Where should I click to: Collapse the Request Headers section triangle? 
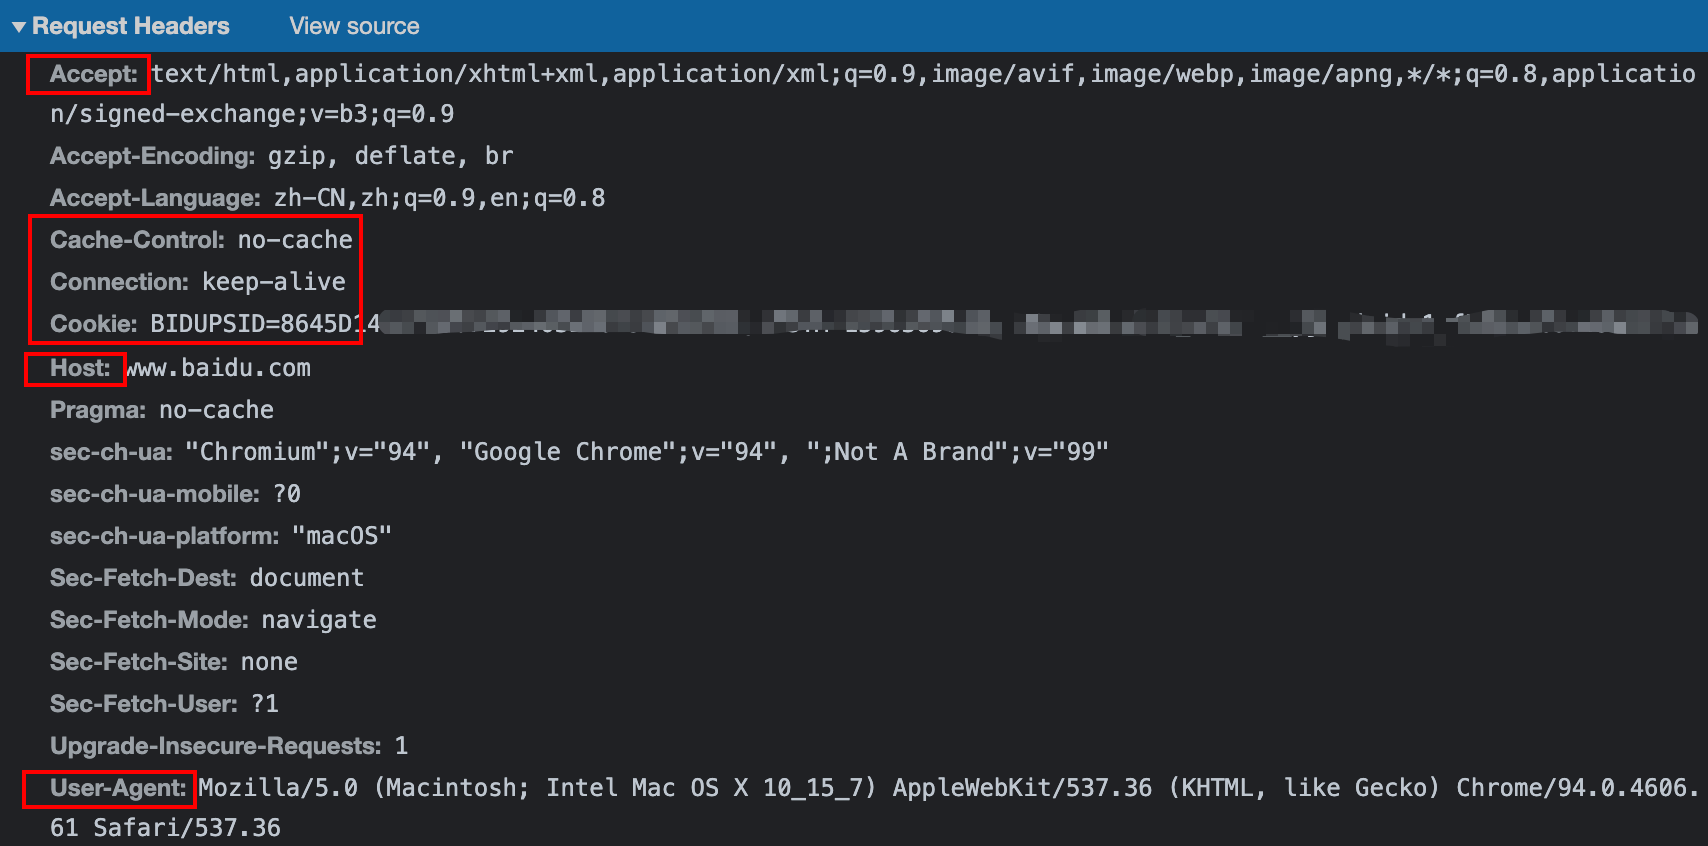19,27
